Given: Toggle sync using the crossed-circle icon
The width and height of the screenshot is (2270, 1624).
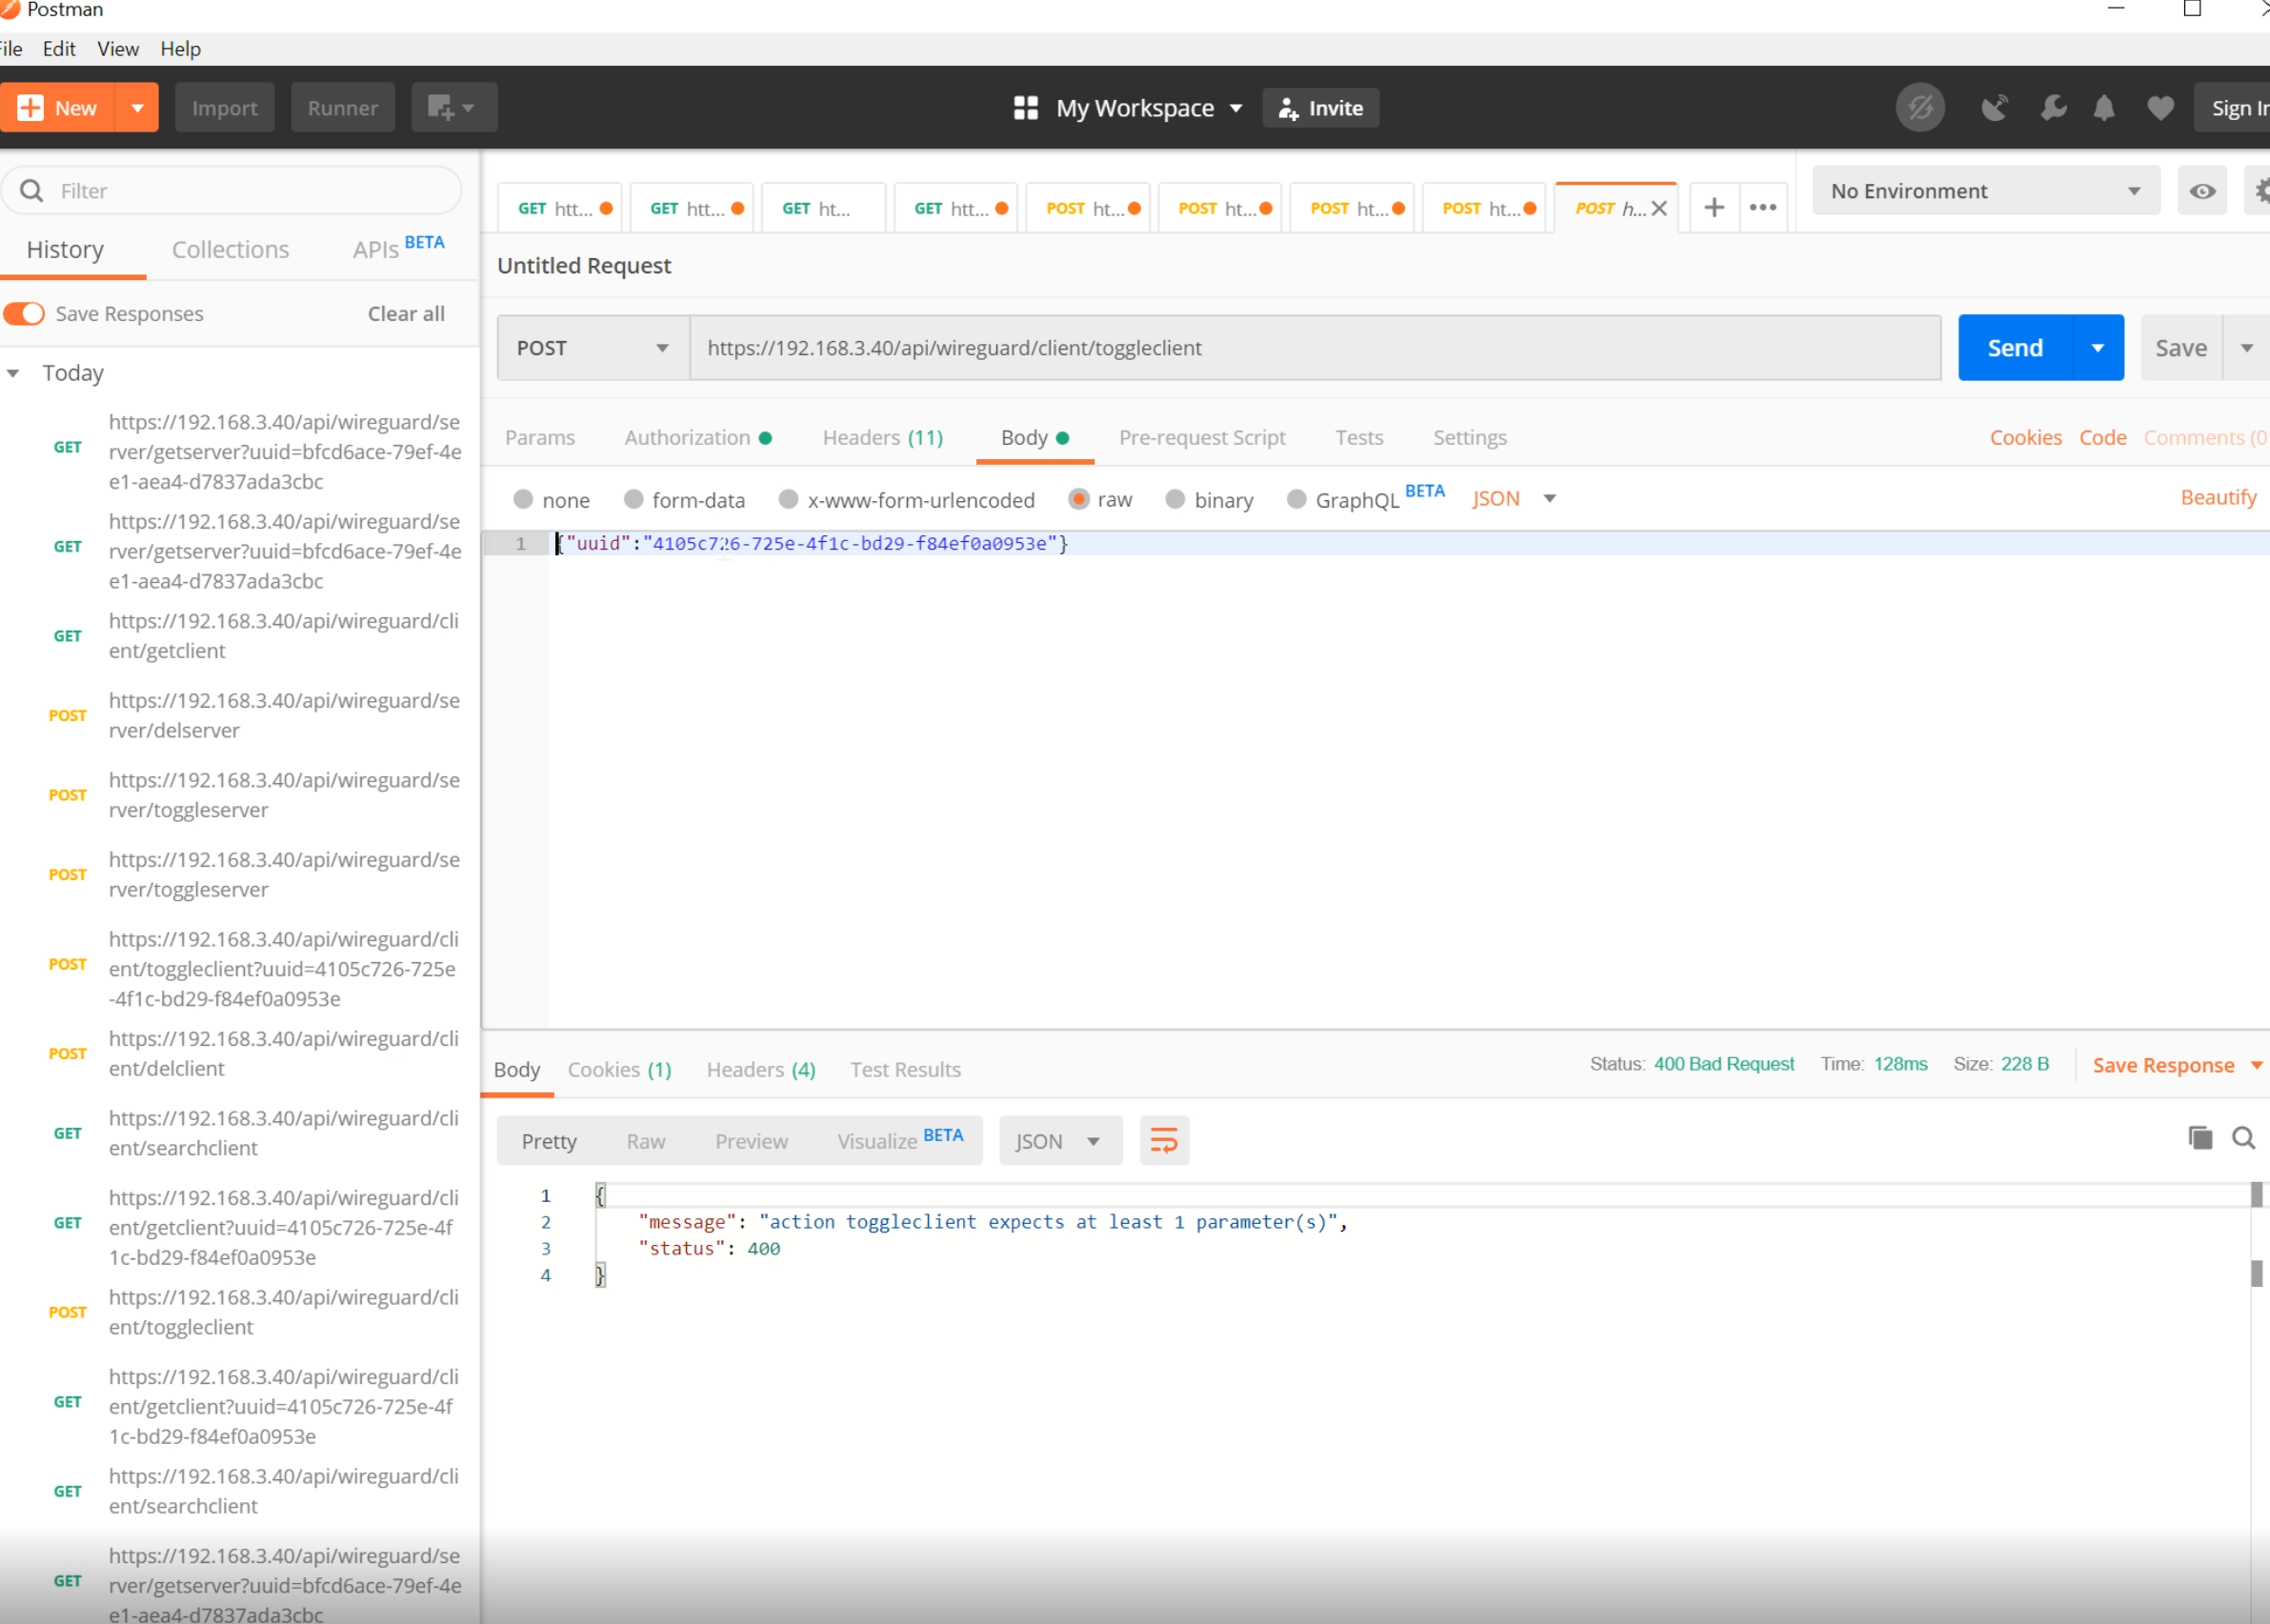Looking at the screenshot, I should (1919, 108).
